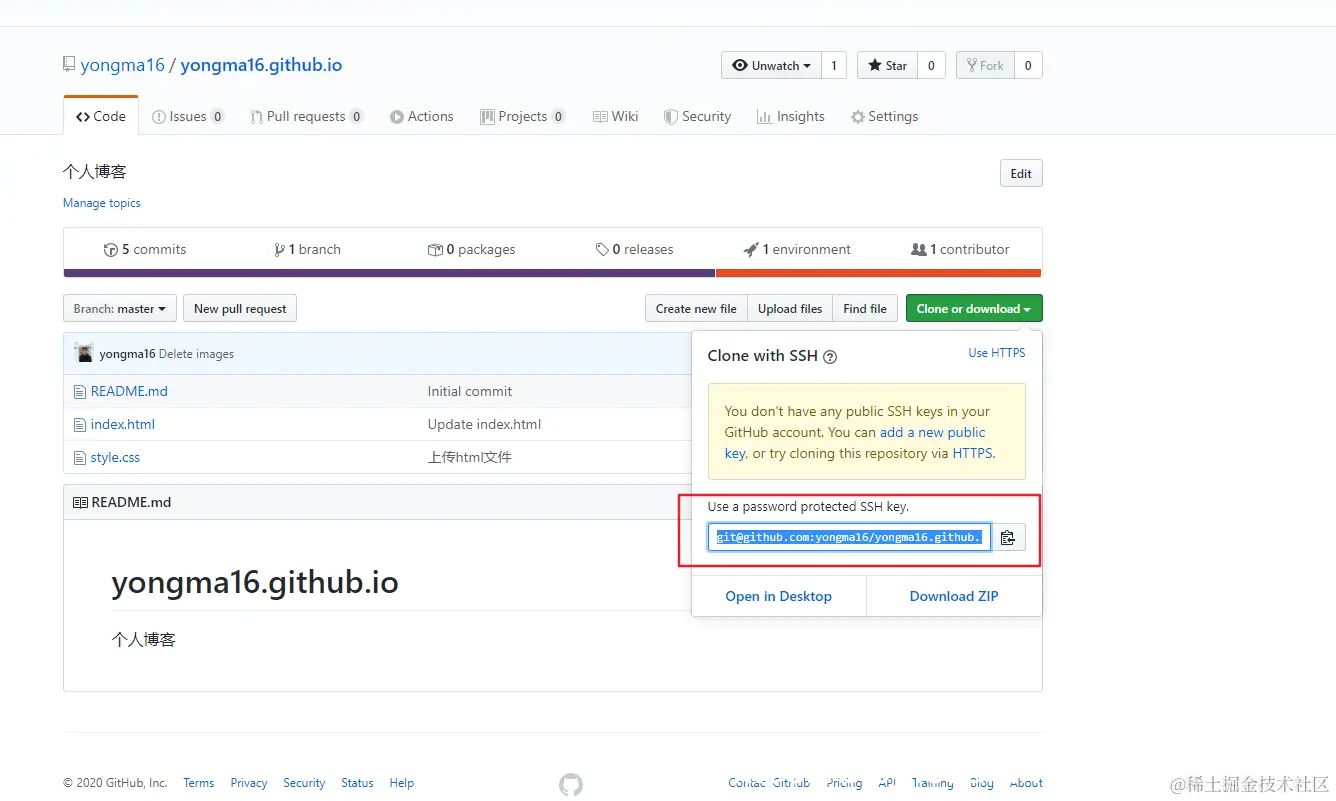The height and width of the screenshot is (801, 1336).
Task: View the Insights tab
Action: 791,116
